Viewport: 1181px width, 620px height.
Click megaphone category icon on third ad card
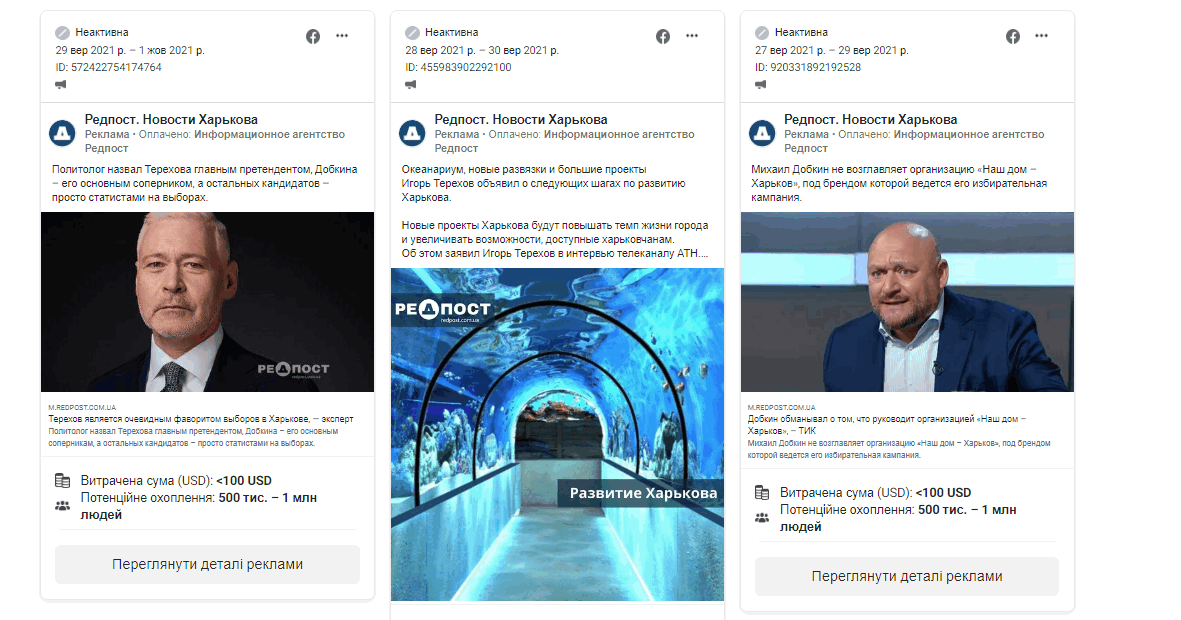coord(761,85)
